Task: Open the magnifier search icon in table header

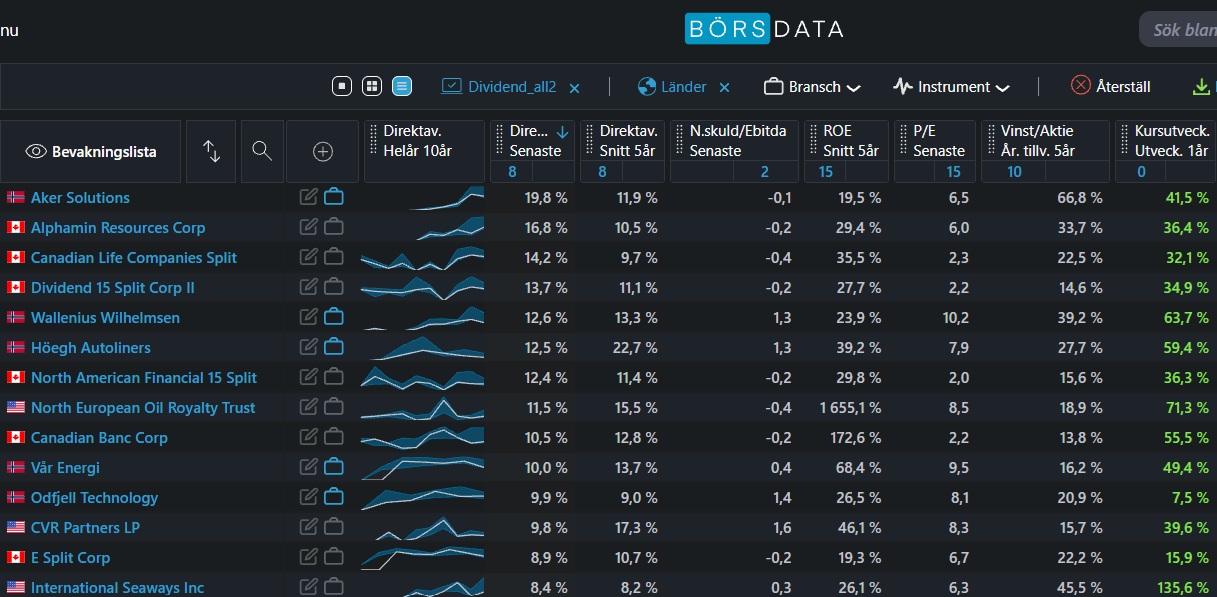Action: tap(261, 151)
